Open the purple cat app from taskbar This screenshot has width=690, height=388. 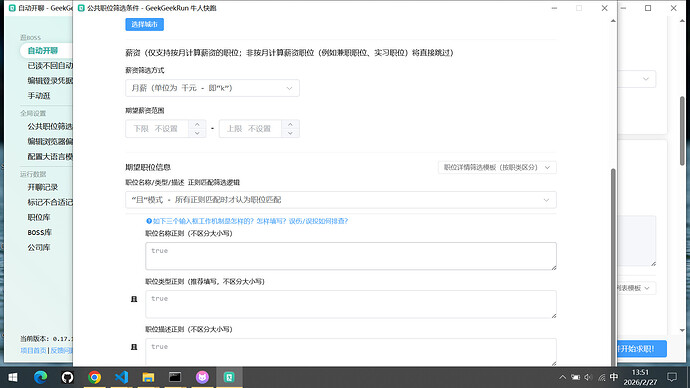[202, 377]
